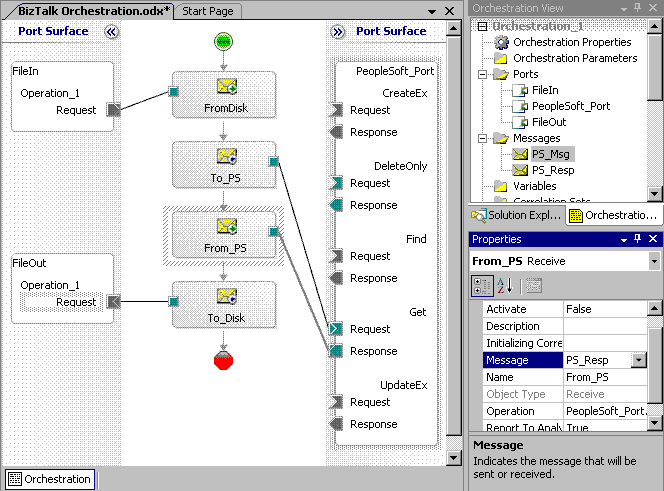Click Get Request connector arrow
The image size is (664, 491).
click(337, 328)
